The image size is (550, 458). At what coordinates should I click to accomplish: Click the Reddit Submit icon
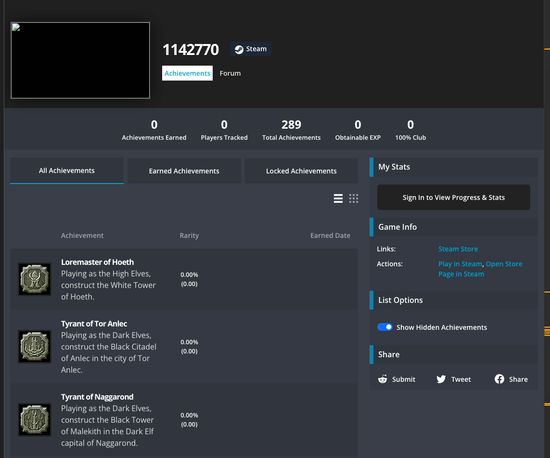382,379
